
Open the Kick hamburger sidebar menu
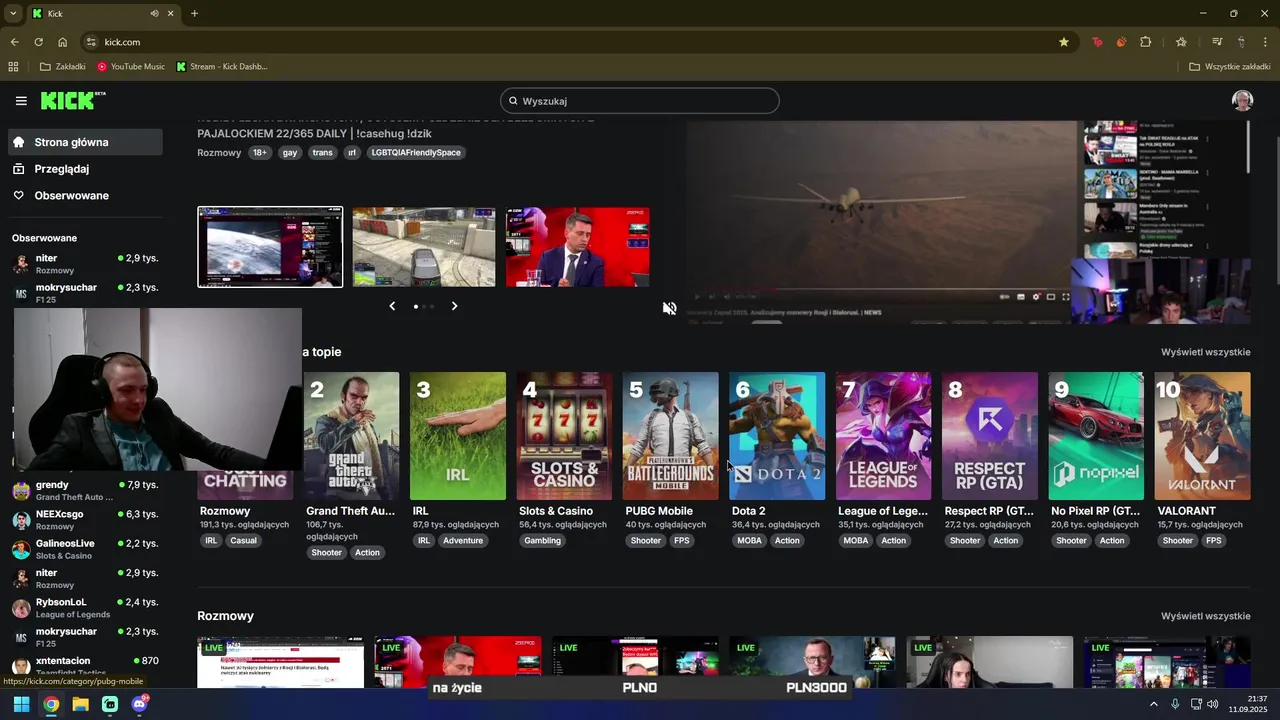click(x=21, y=101)
